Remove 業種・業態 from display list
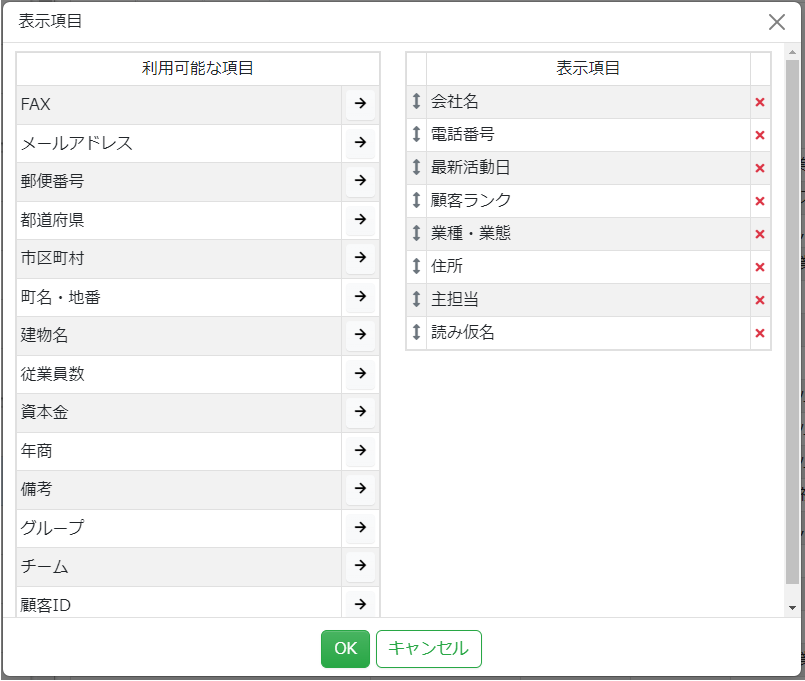The width and height of the screenshot is (805, 681). point(760,234)
